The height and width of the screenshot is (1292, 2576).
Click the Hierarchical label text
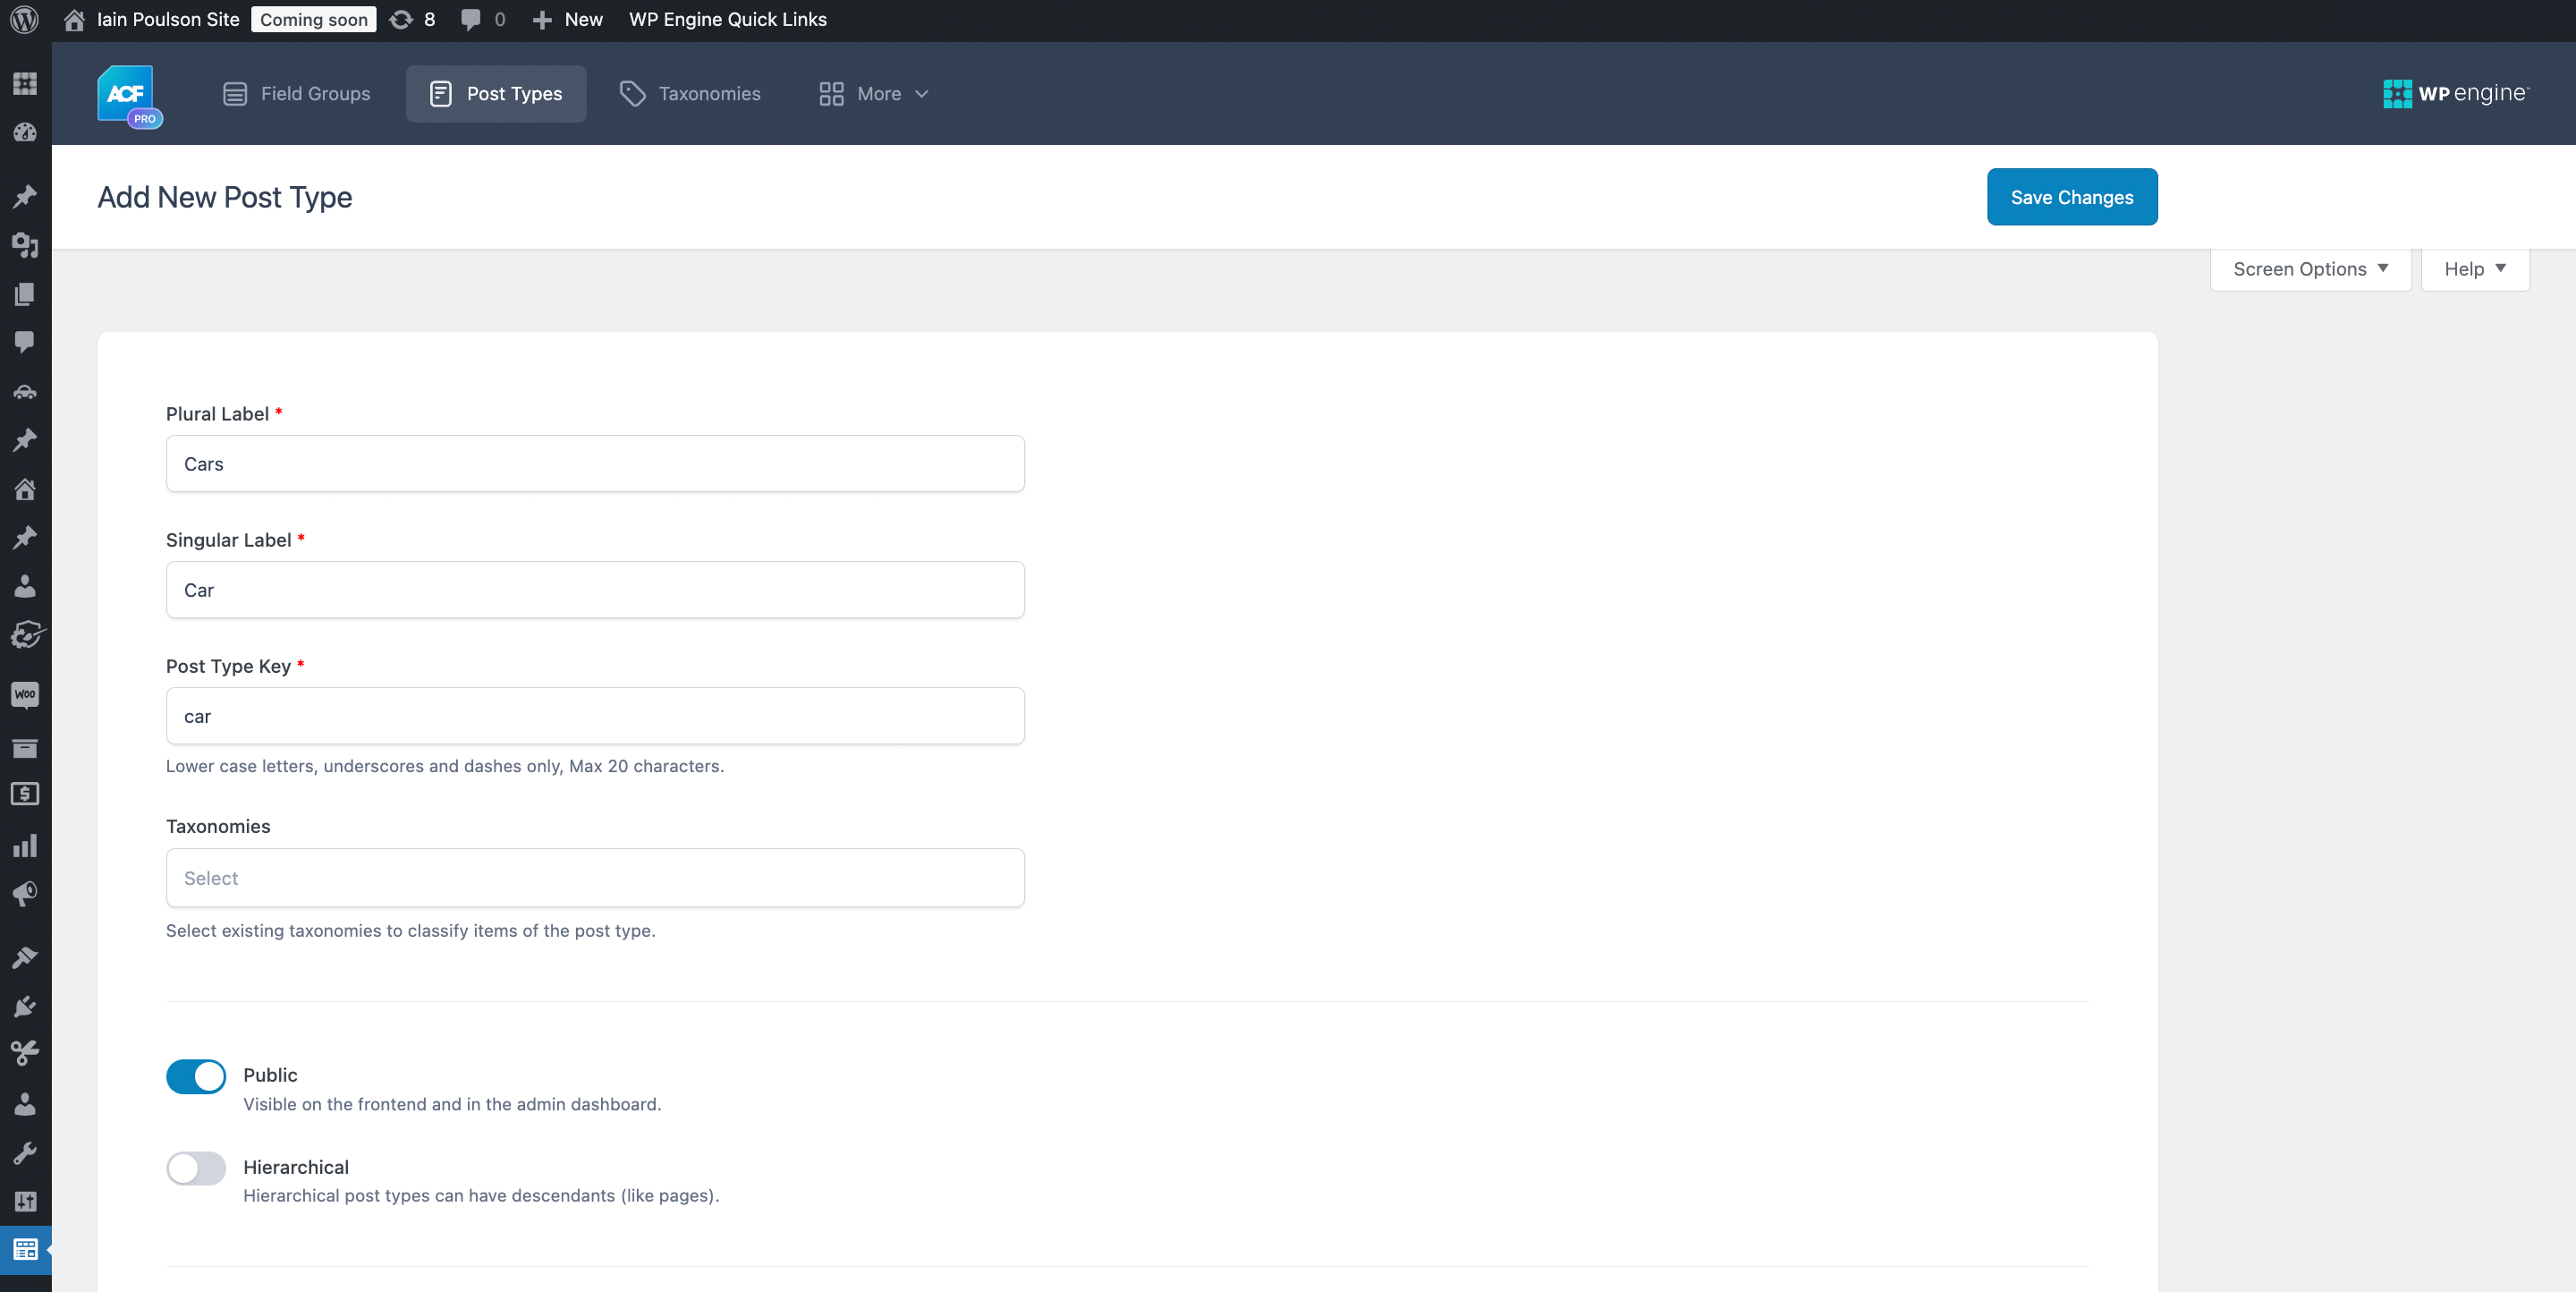click(x=296, y=1167)
